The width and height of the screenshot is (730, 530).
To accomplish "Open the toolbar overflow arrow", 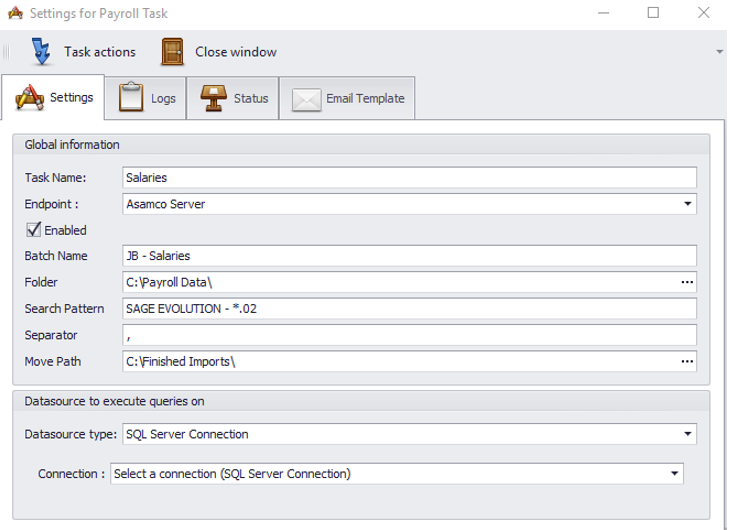I will (719, 51).
